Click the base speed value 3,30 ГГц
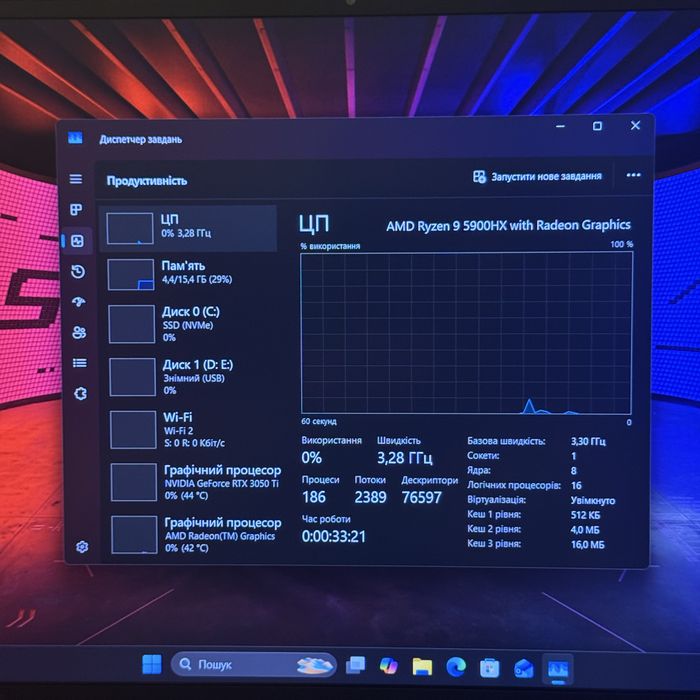This screenshot has height=700, width=700. click(588, 442)
